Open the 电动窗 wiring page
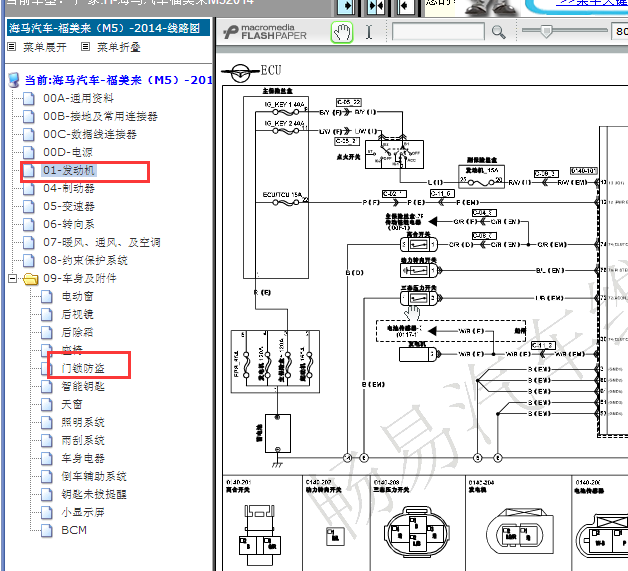 (77, 296)
